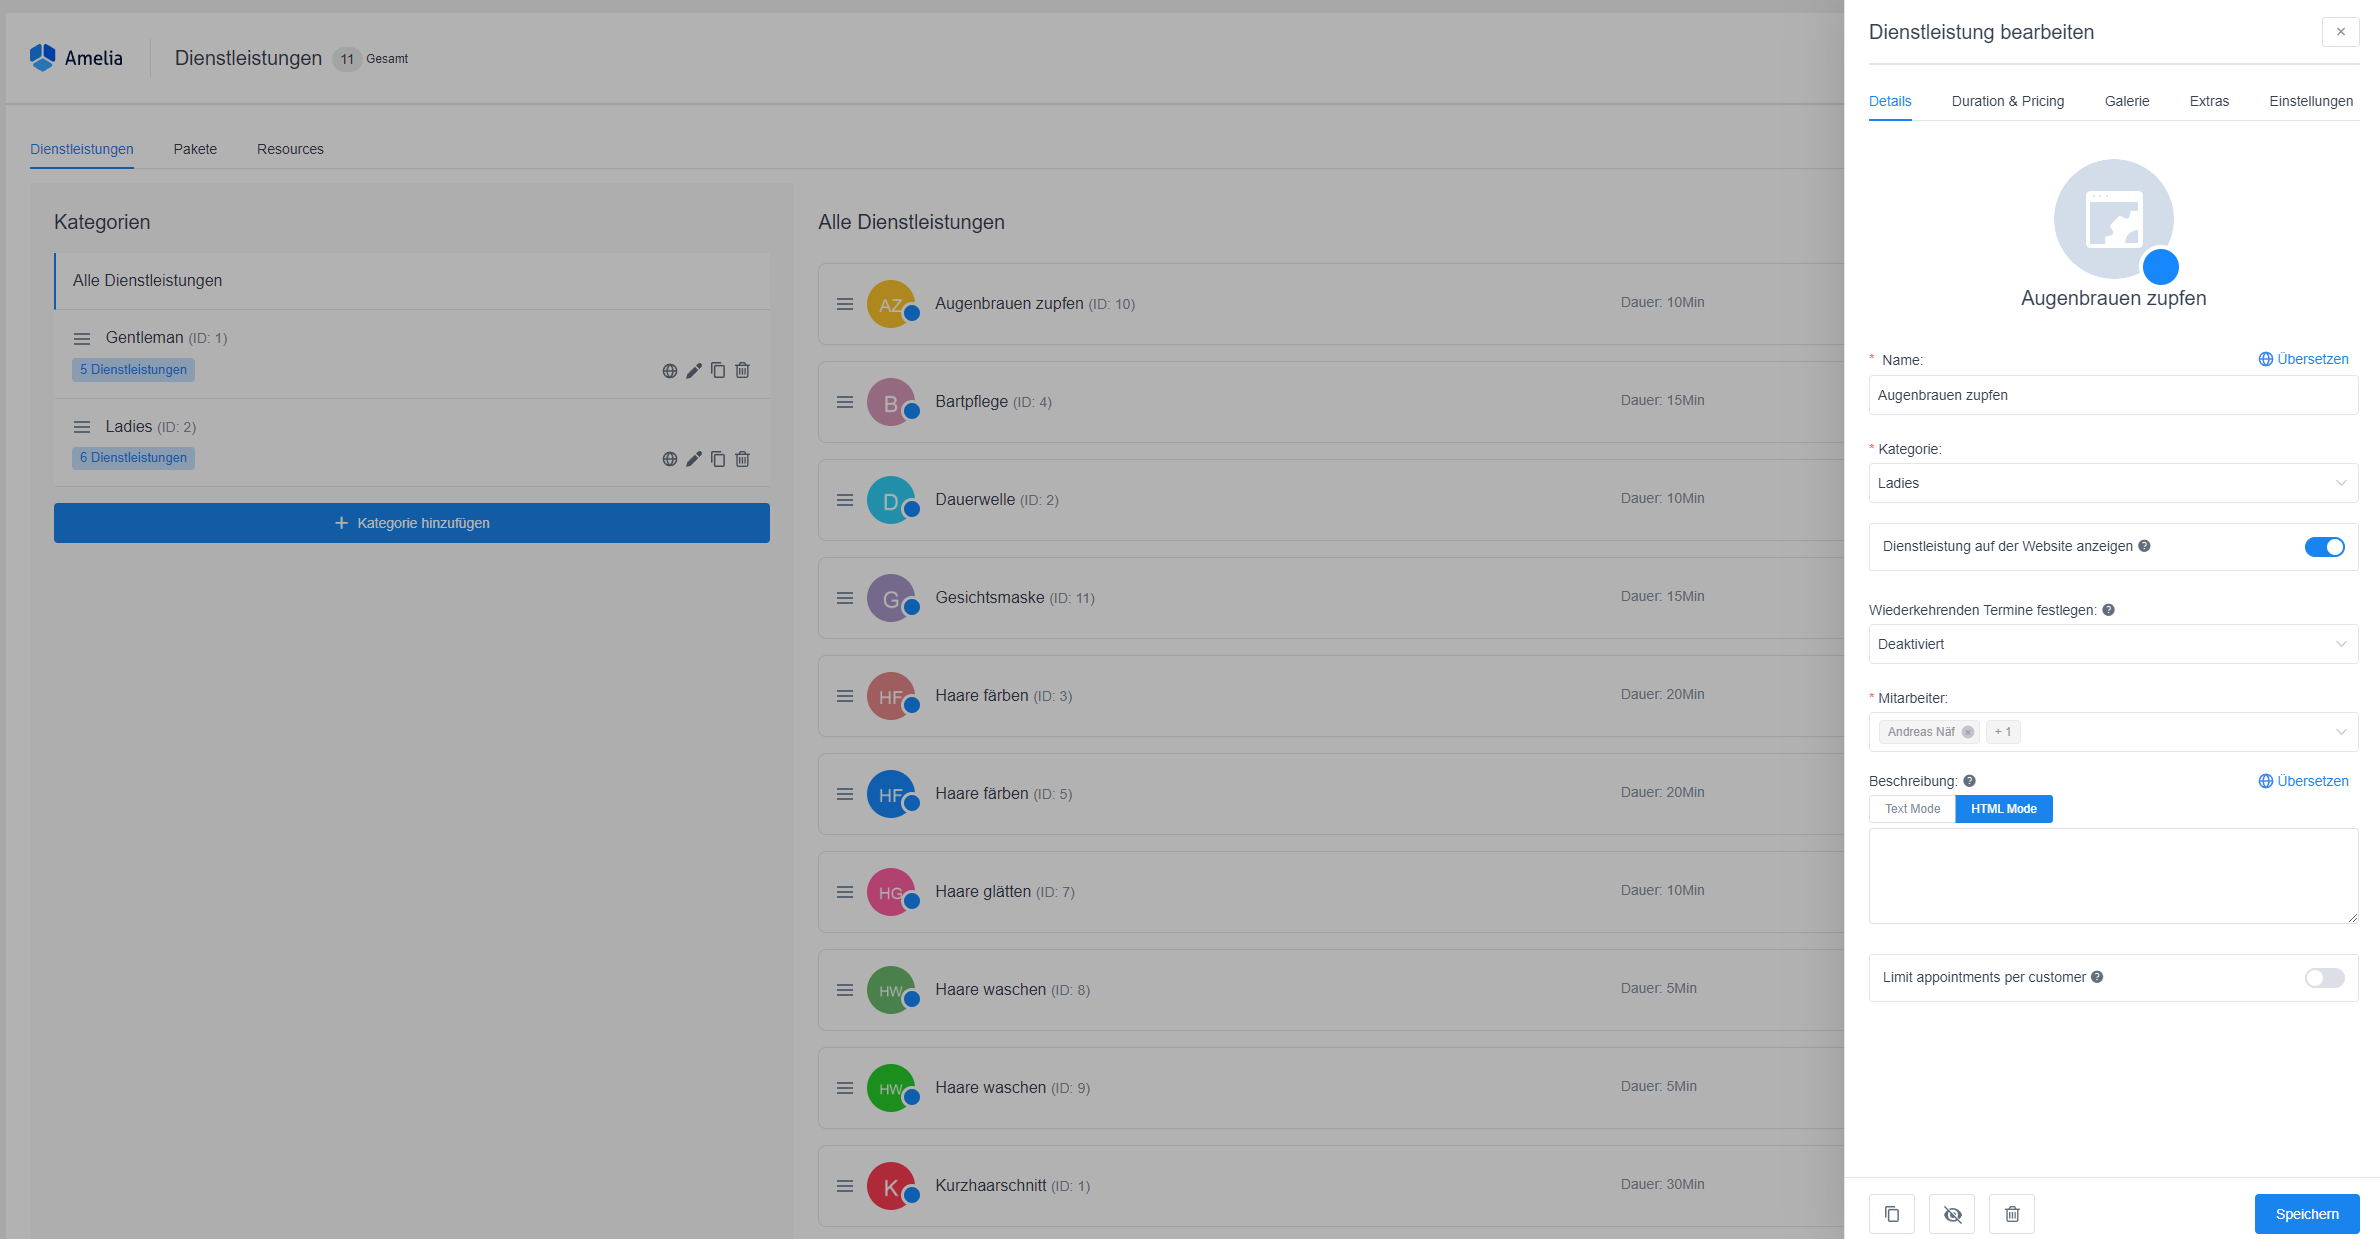
Task: Click the edit pencil icon for Gentleman category
Action: (694, 371)
